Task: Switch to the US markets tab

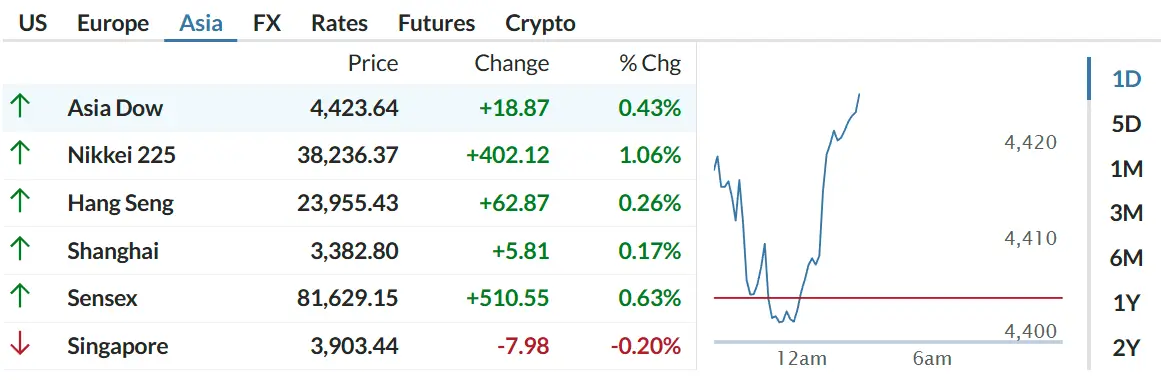Action: 33,23
